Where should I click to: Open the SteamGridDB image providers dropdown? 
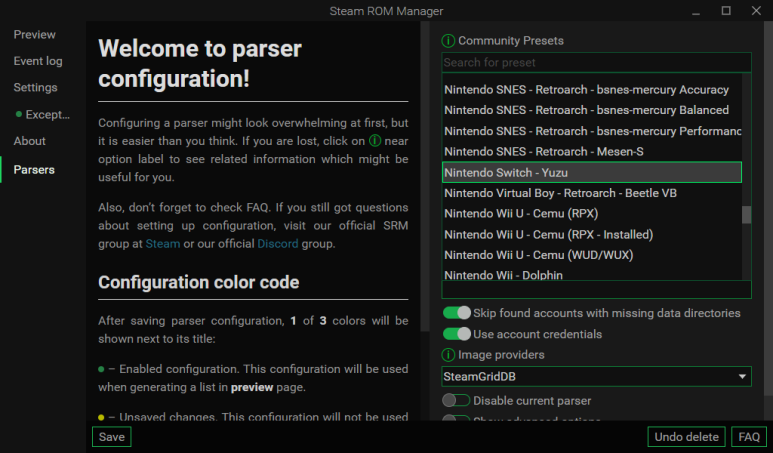(597, 377)
